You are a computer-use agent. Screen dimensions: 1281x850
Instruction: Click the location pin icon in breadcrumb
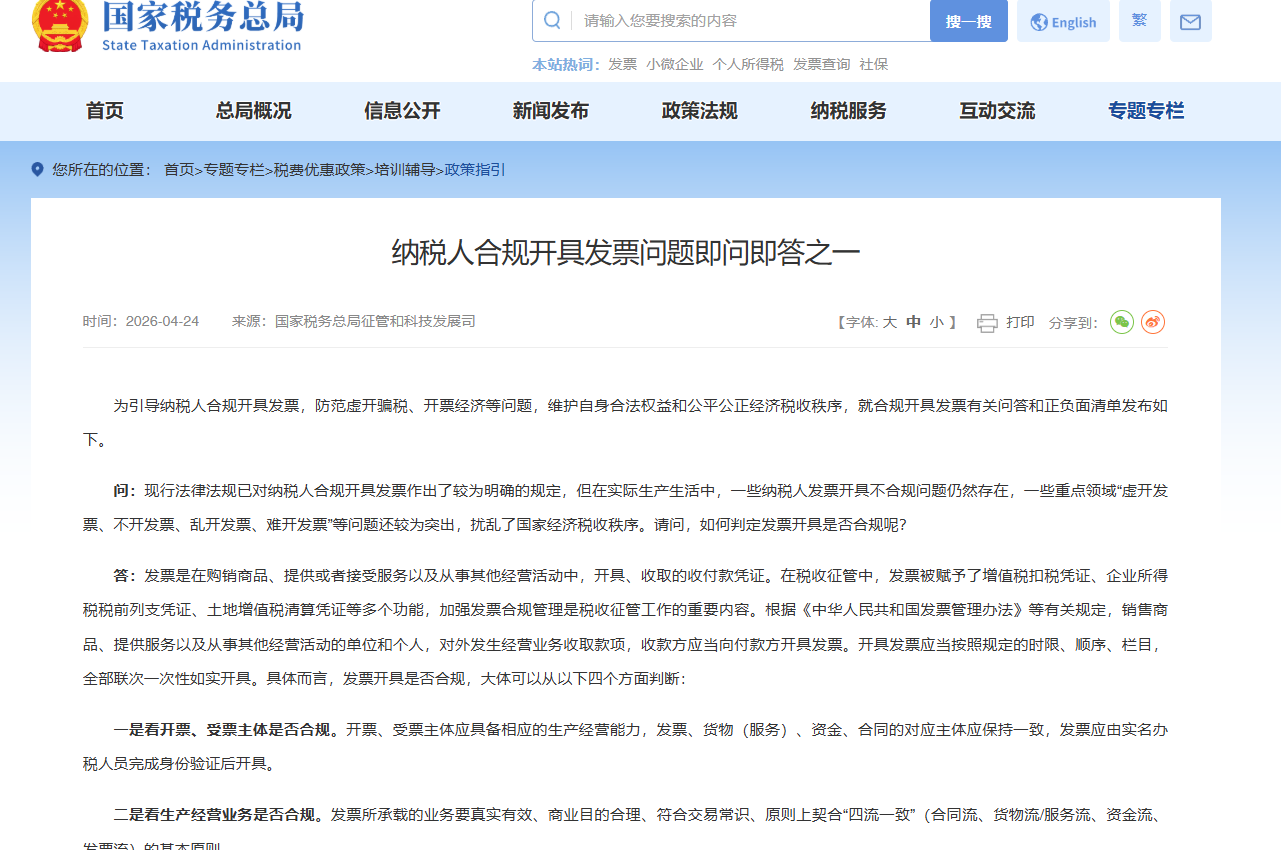coord(38,170)
